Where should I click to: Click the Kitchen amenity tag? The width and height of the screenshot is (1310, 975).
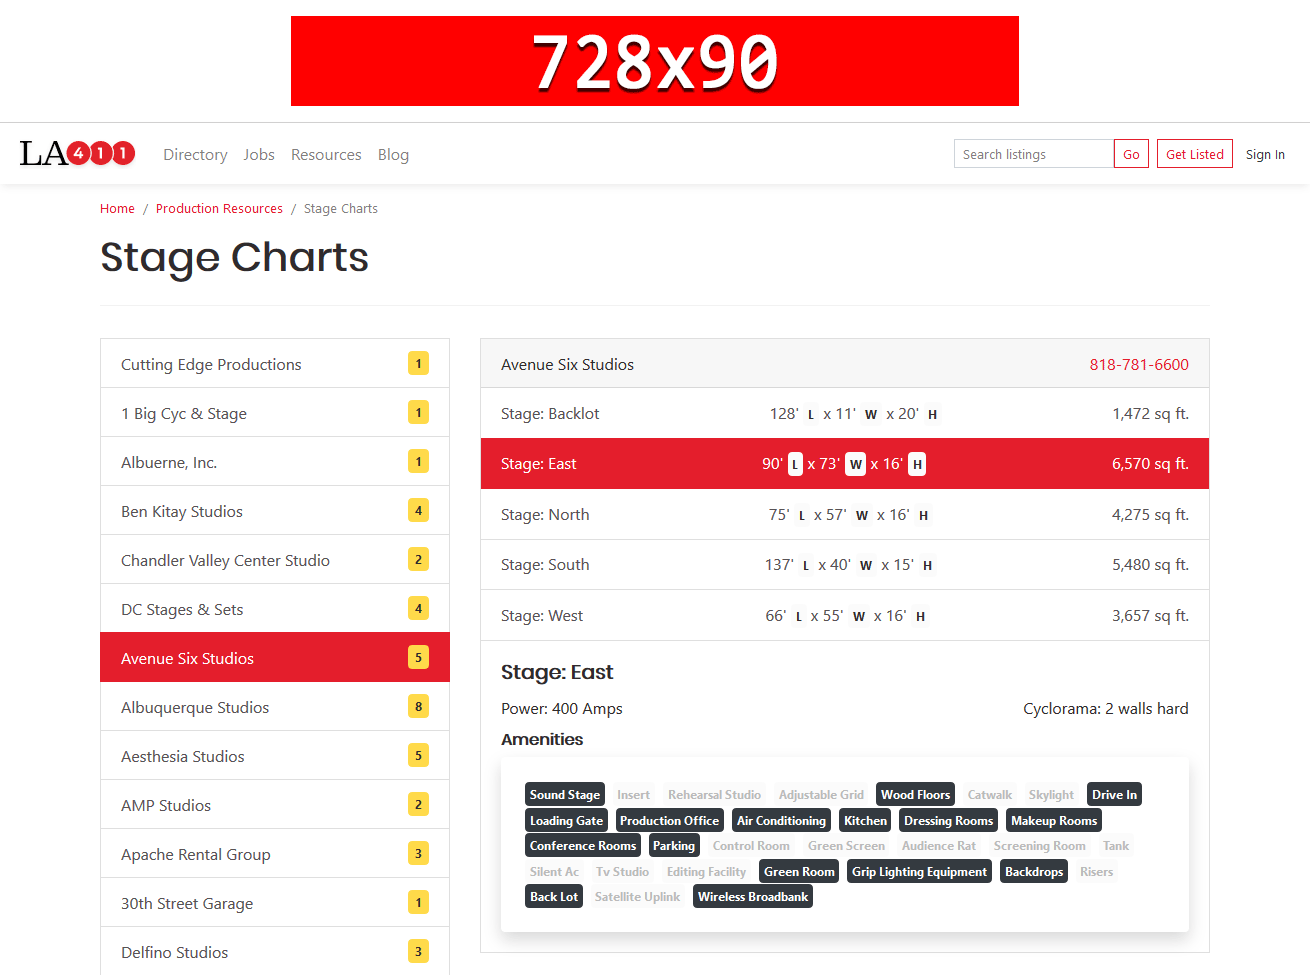tap(865, 820)
